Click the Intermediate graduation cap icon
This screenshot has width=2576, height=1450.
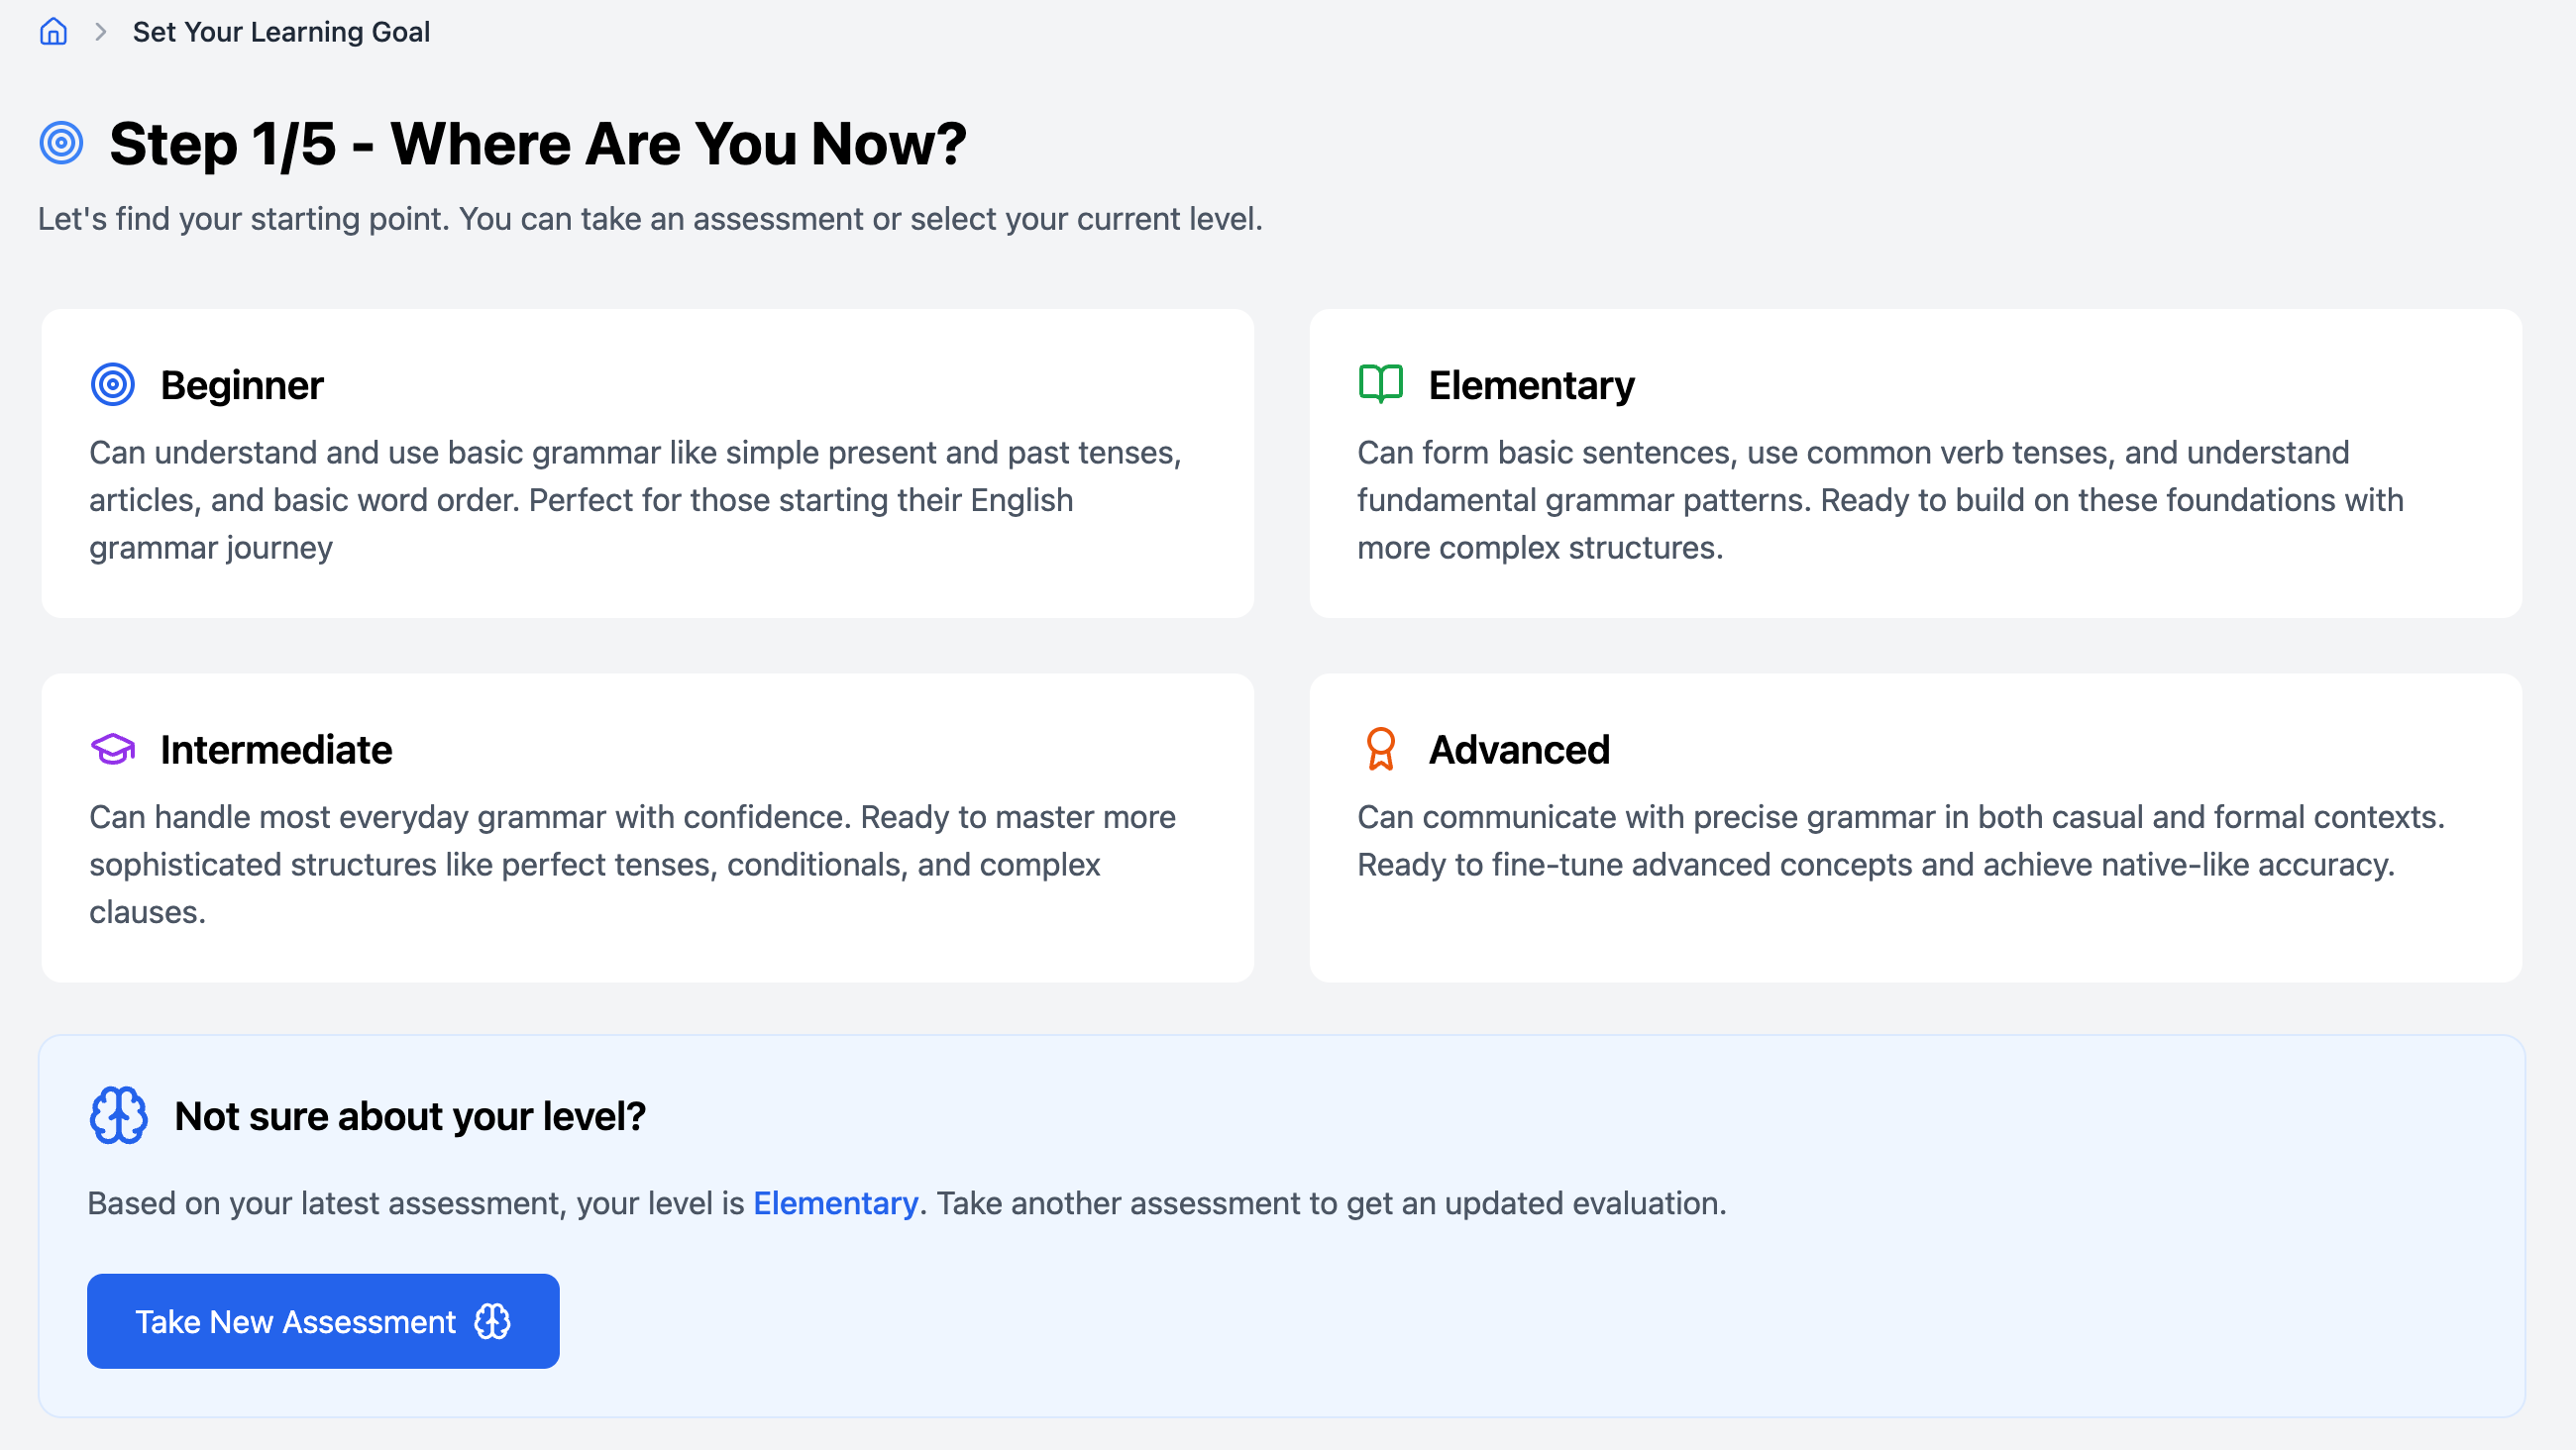(113, 749)
